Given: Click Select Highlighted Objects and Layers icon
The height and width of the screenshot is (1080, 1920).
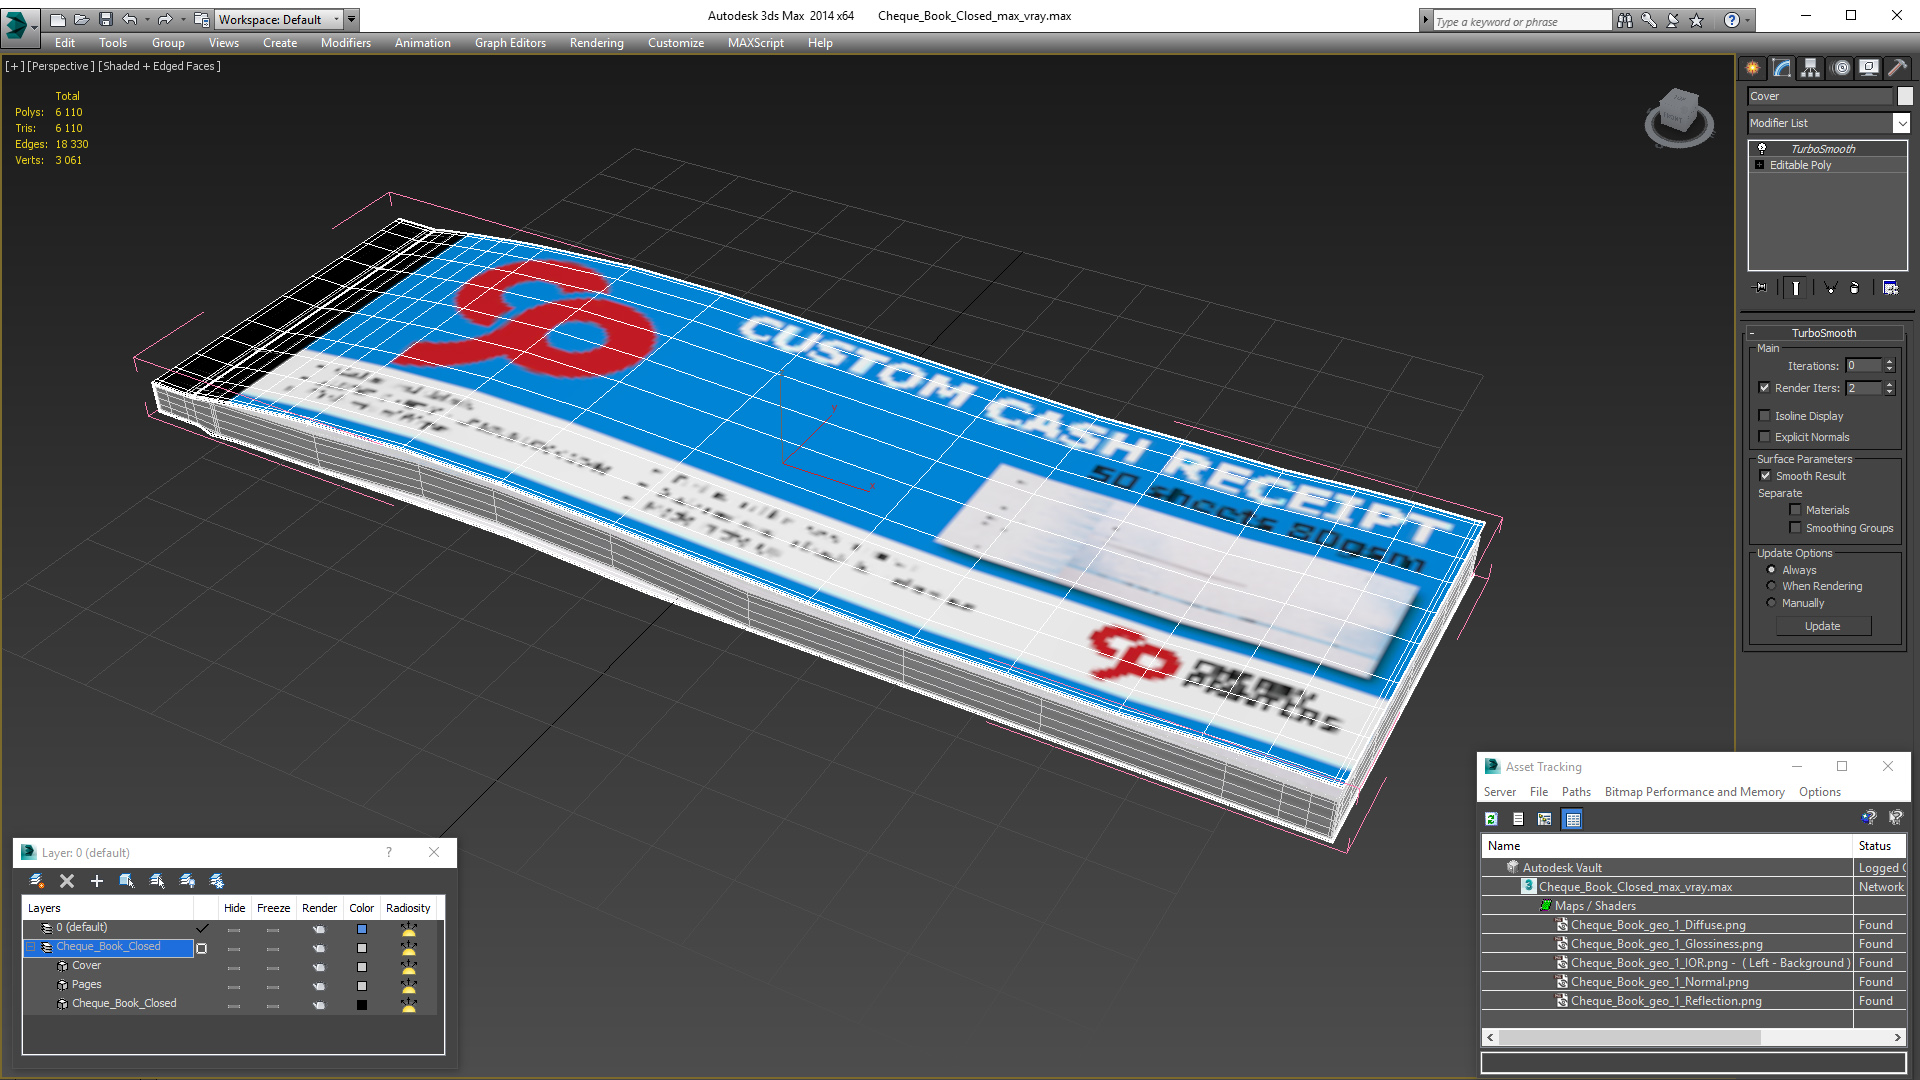Looking at the screenshot, I should (x=127, y=881).
